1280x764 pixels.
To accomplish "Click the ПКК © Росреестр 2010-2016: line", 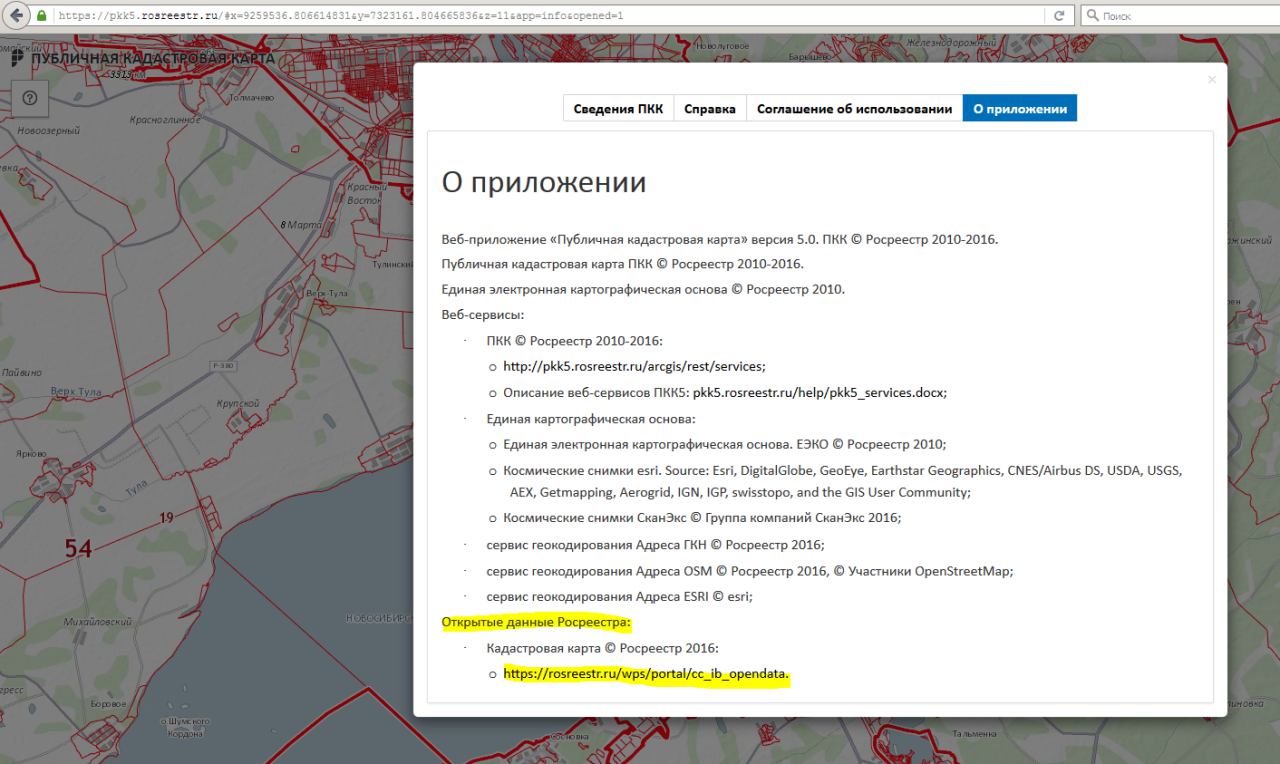I will 574,341.
